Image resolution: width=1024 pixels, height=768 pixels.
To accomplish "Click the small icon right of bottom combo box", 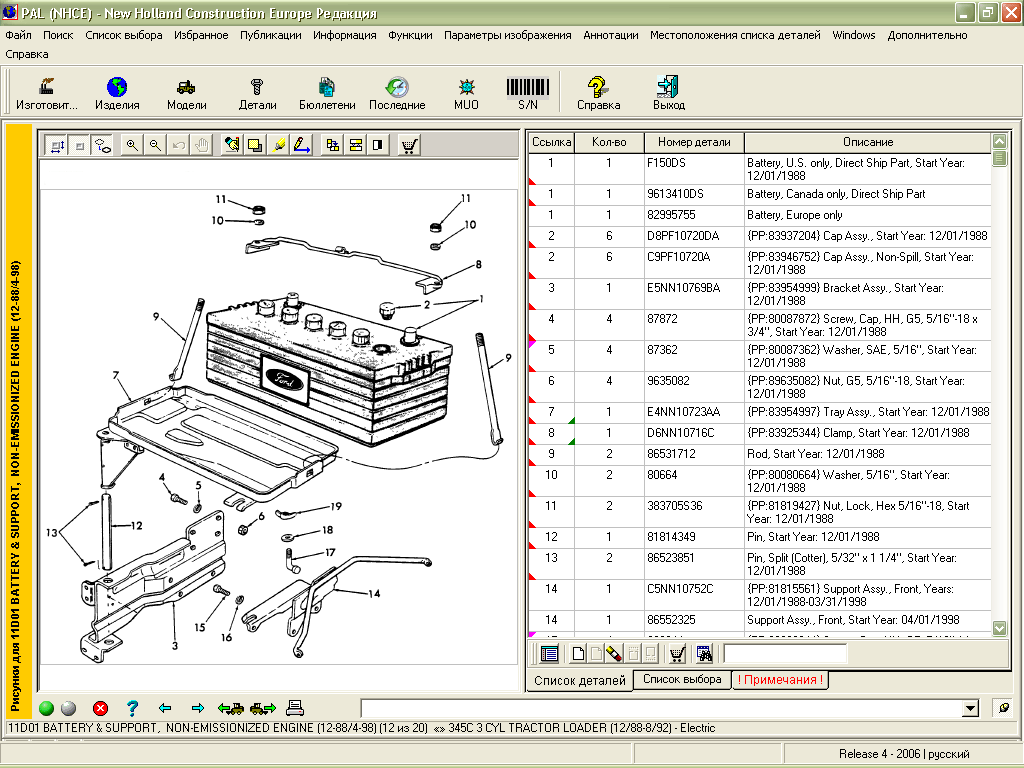I will (x=1004, y=709).
